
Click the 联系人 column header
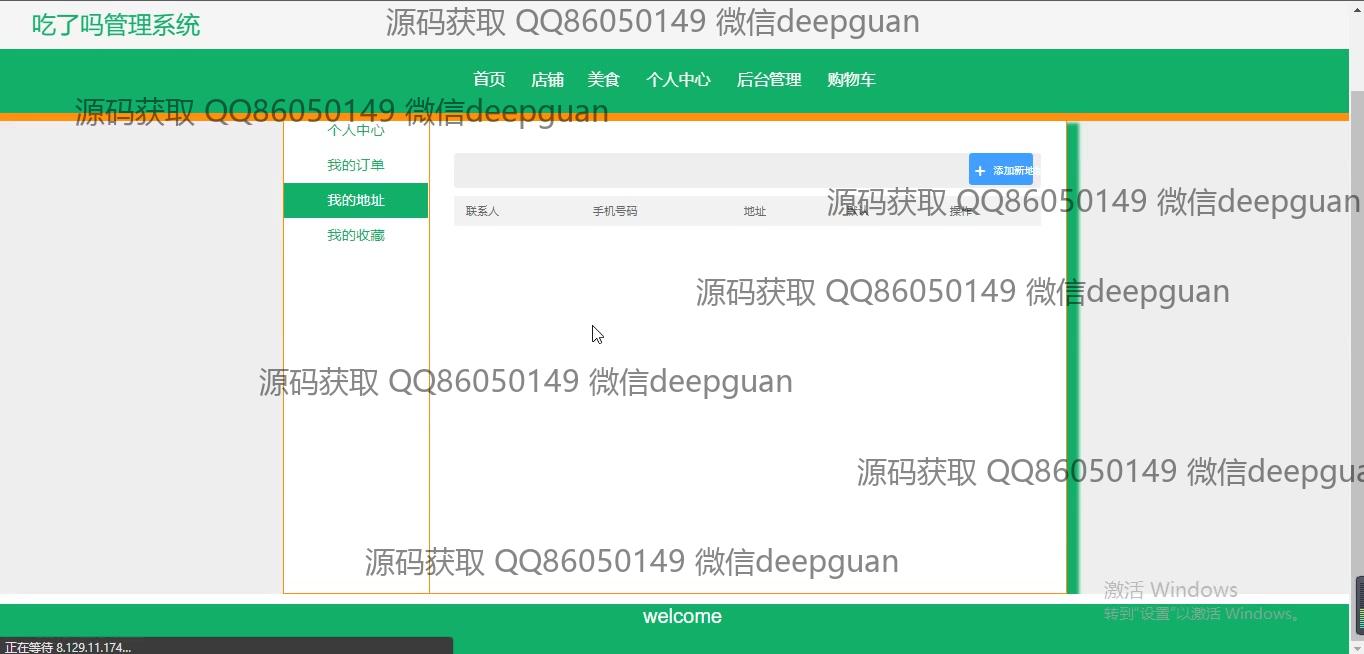(x=482, y=211)
